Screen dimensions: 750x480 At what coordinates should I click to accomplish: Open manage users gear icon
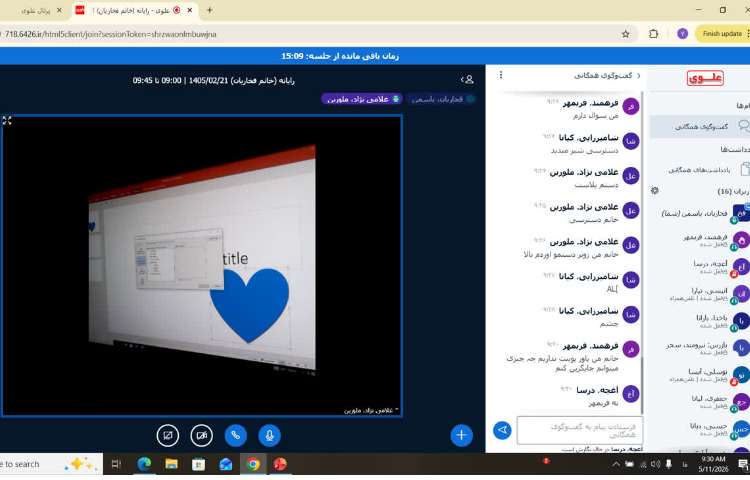(655, 191)
